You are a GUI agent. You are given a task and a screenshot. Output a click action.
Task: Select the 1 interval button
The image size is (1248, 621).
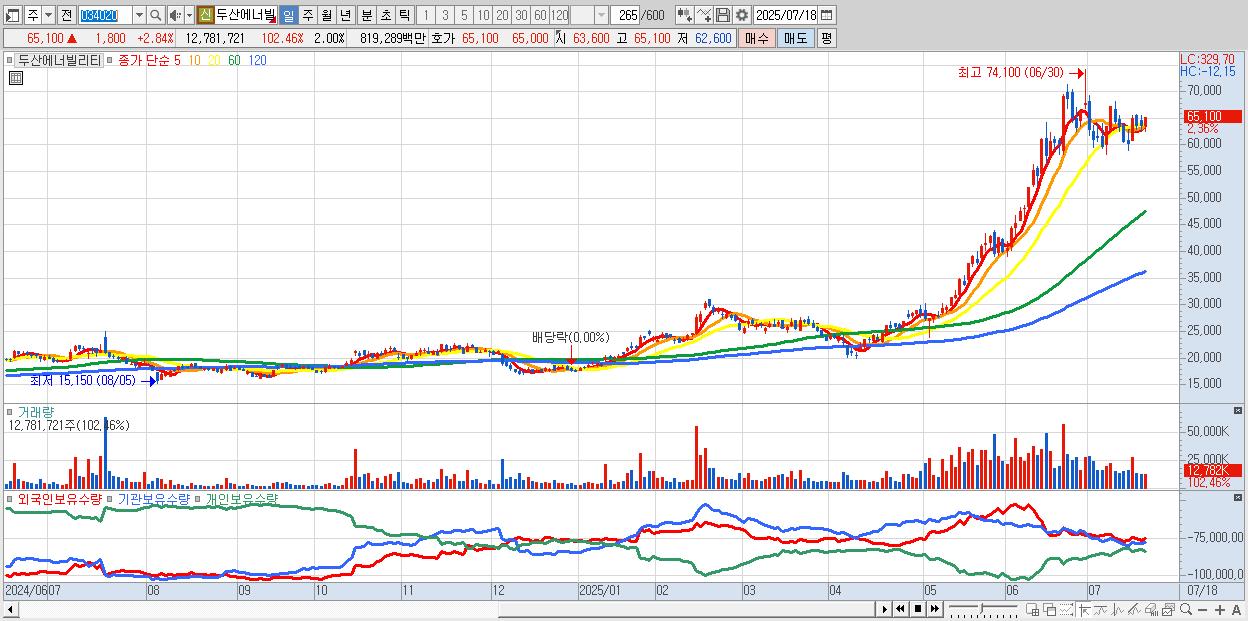coord(426,15)
